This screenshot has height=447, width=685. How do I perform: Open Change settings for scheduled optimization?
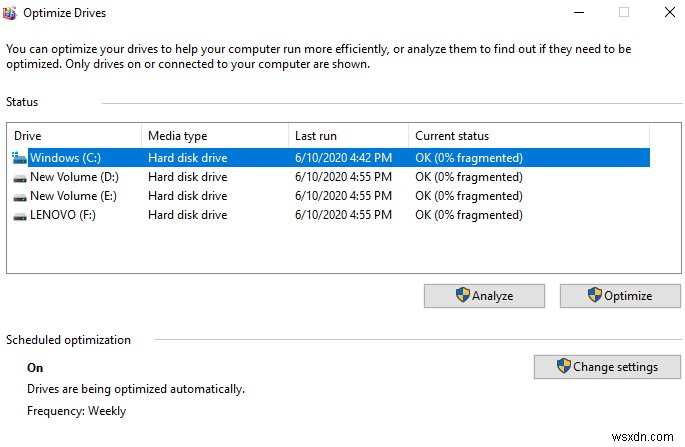coord(607,367)
